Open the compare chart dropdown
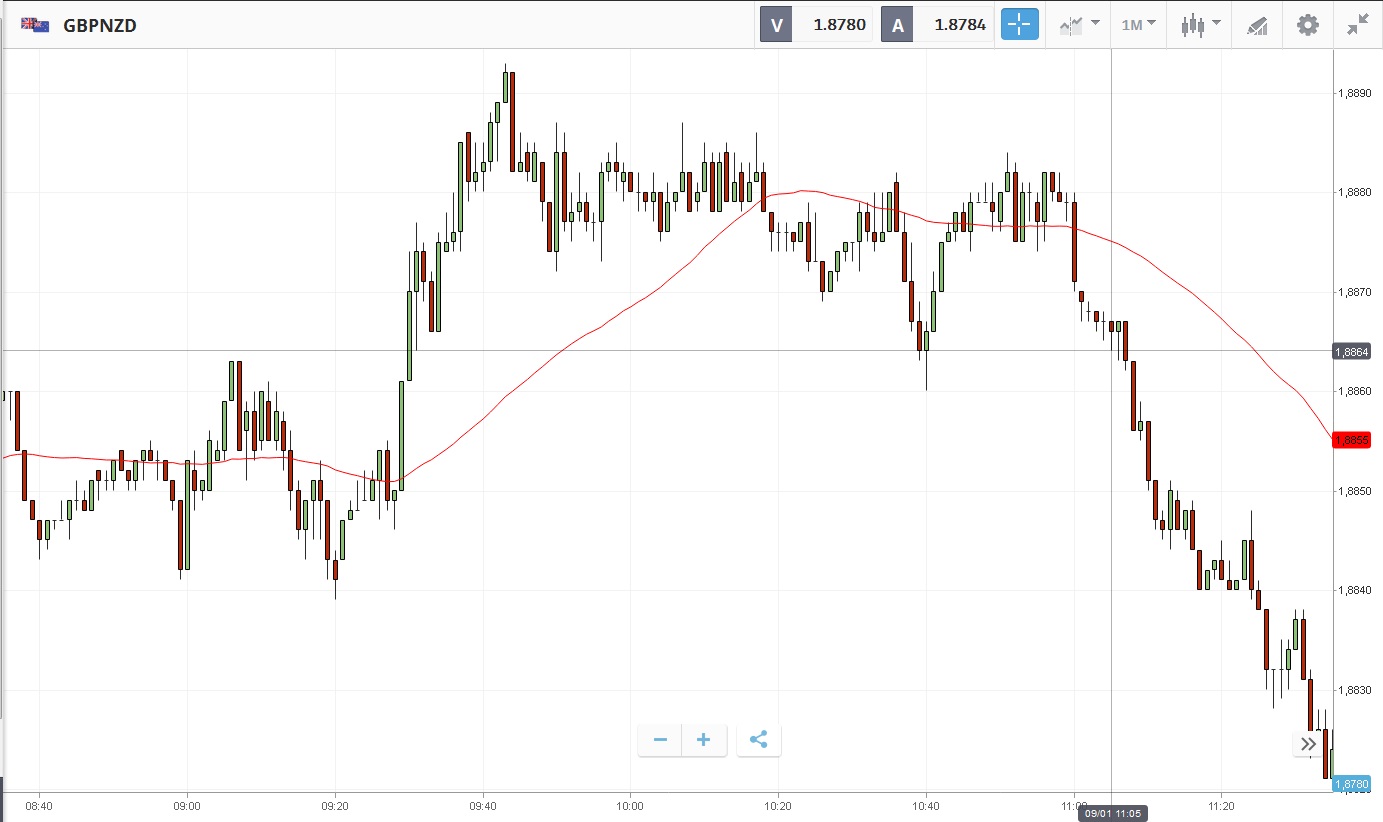This screenshot has width=1383, height=822. click(x=1079, y=25)
